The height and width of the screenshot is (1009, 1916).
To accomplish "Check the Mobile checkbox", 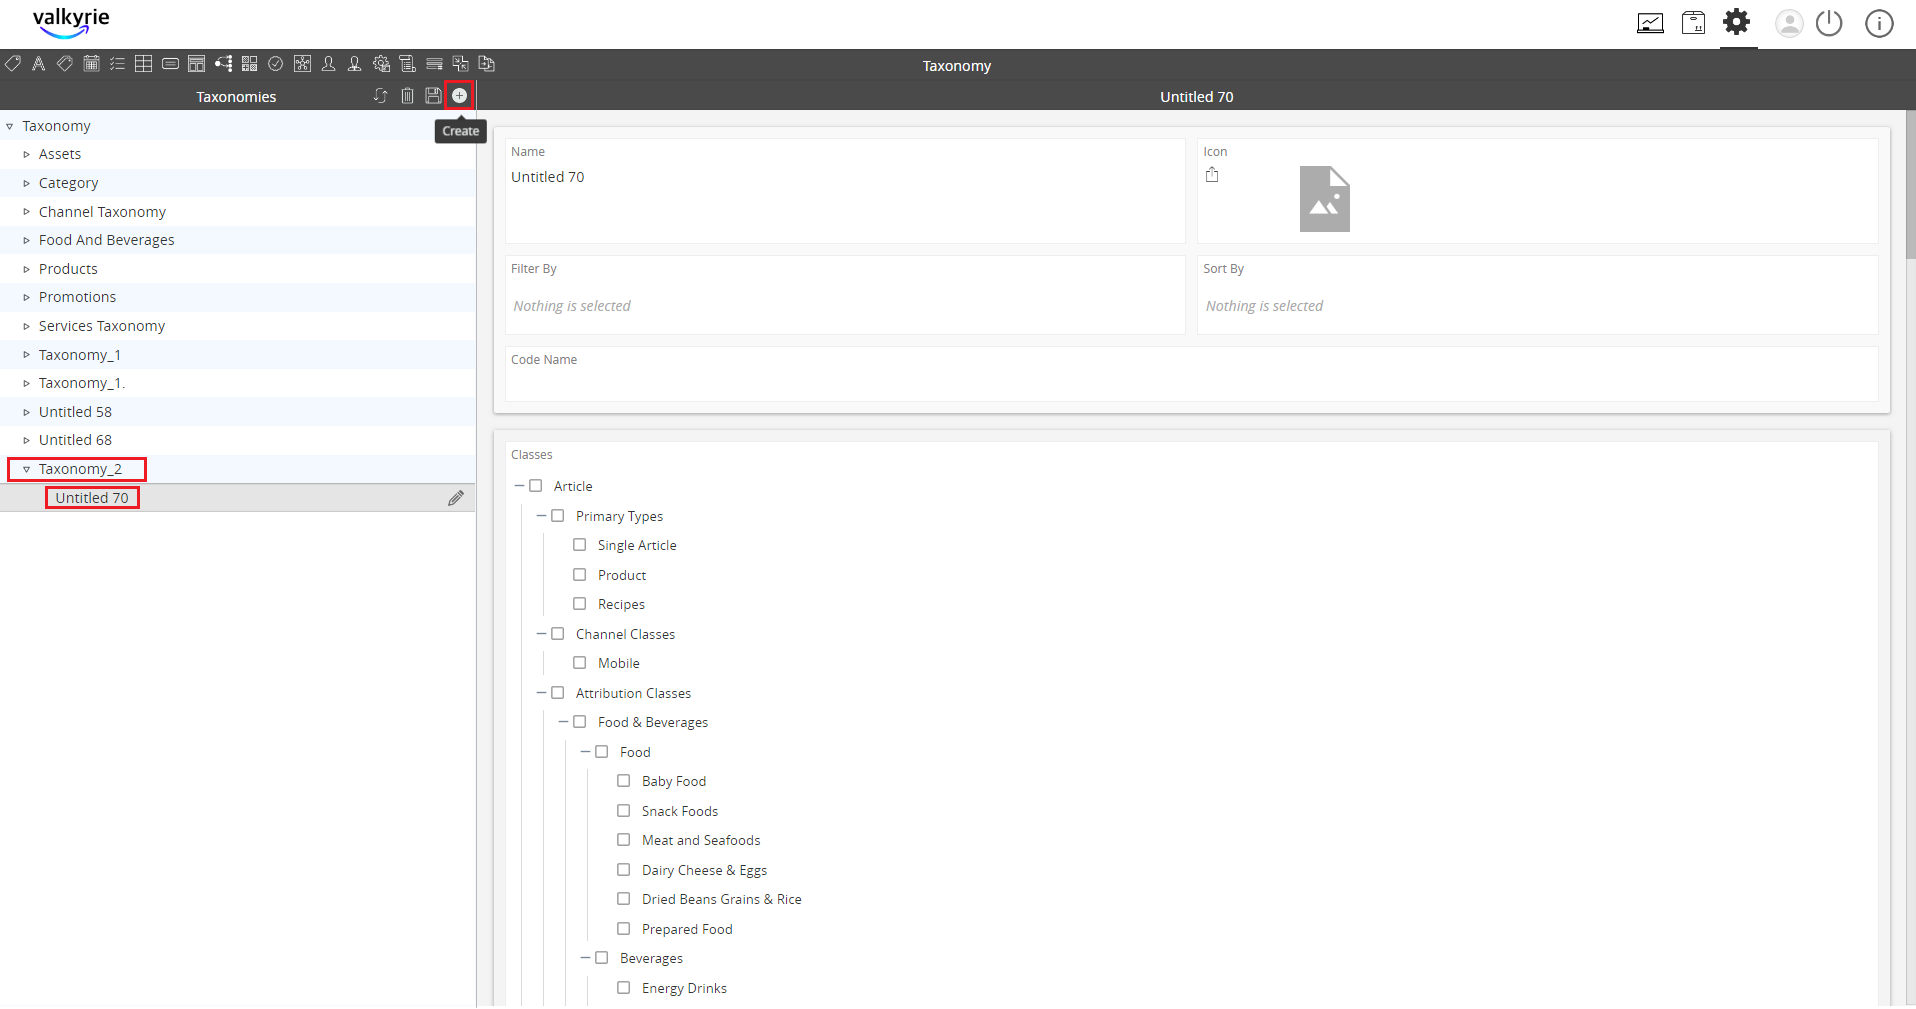I will coord(580,663).
